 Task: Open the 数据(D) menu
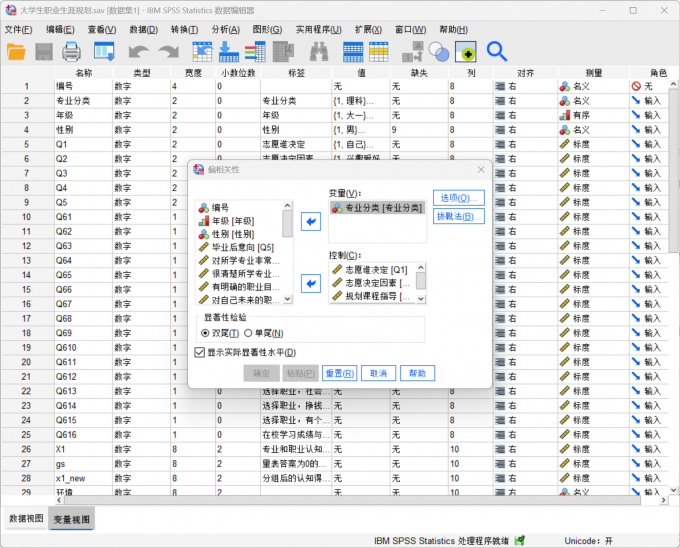click(x=144, y=29)
